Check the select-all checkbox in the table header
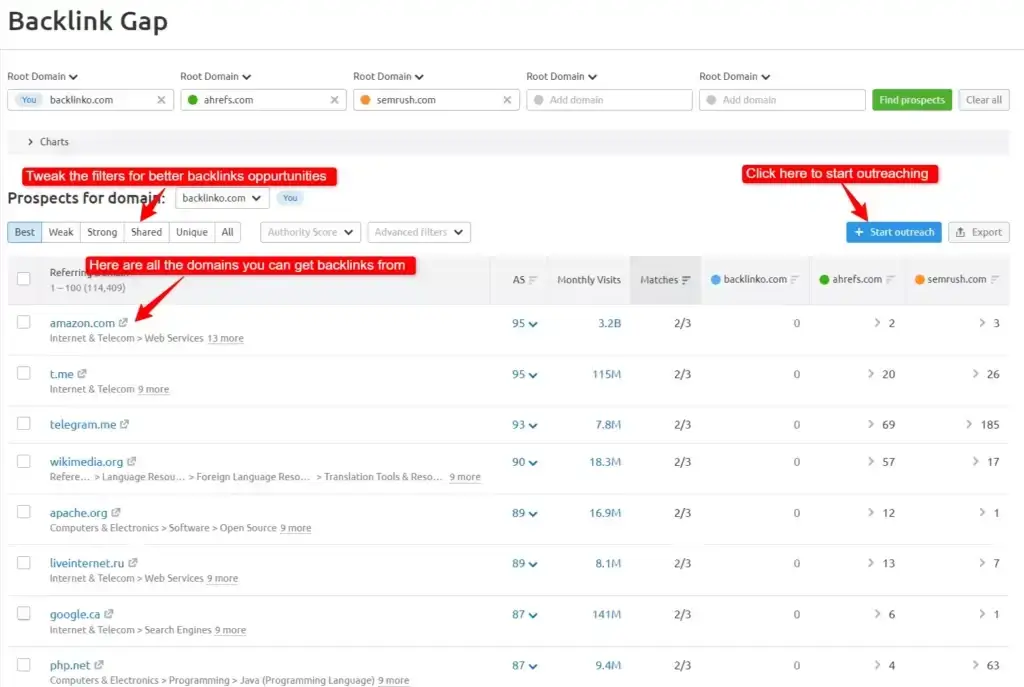This screenshot has width=1024, height=687. (24, 280)
